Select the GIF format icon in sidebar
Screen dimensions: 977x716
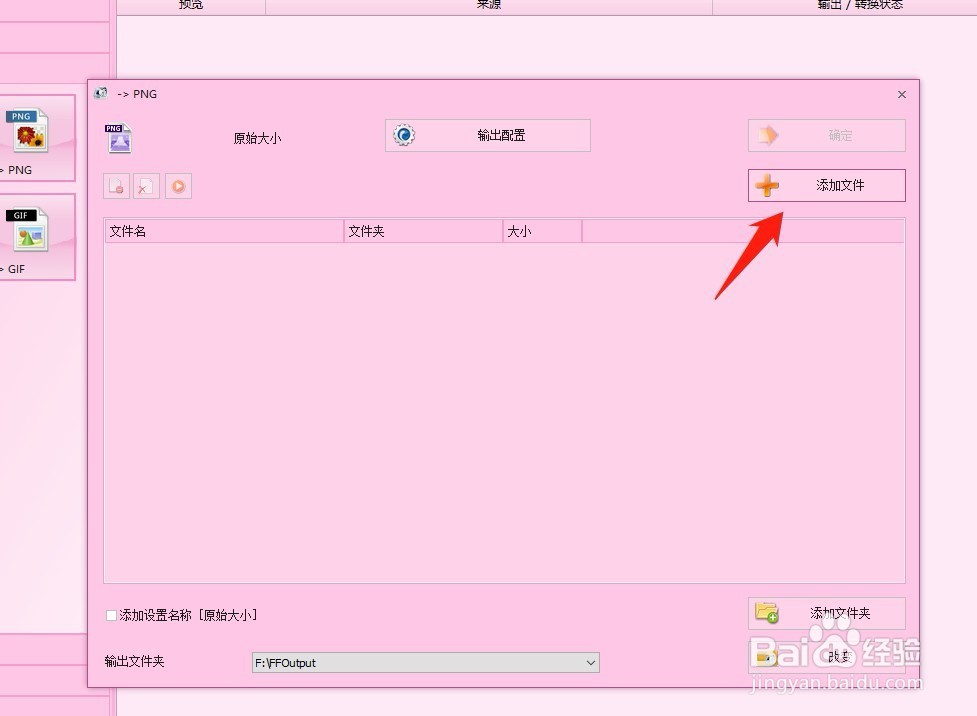pyautogui.click(x=27, y=229)
